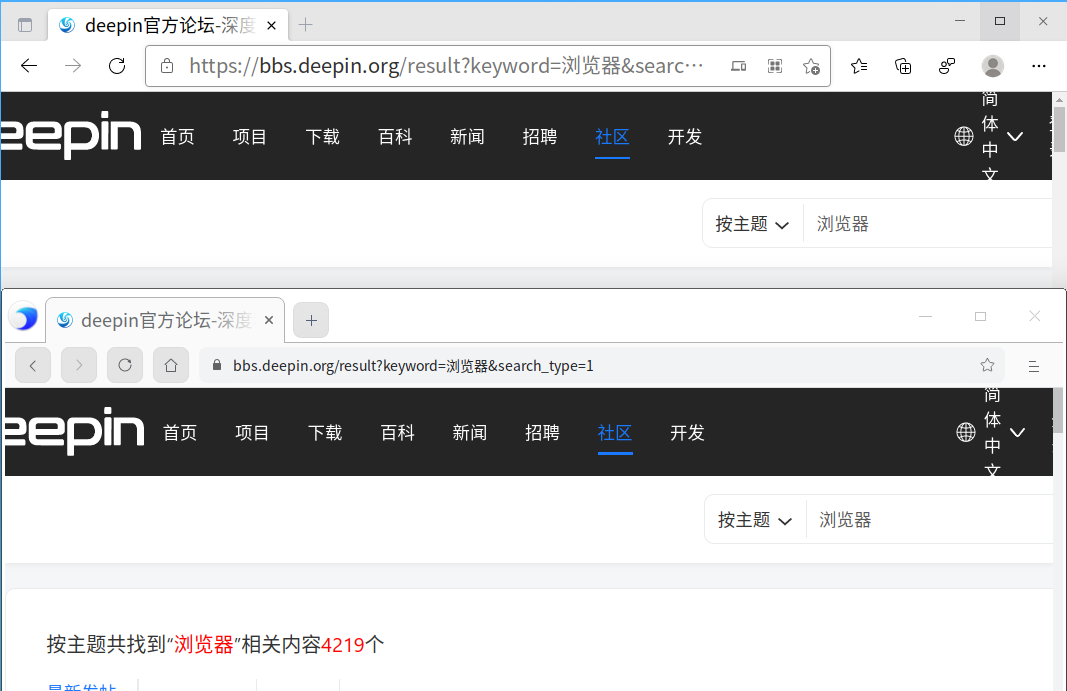
Task: Click 百科 in deepin browser navigation
Action: (x=398, y=433)
